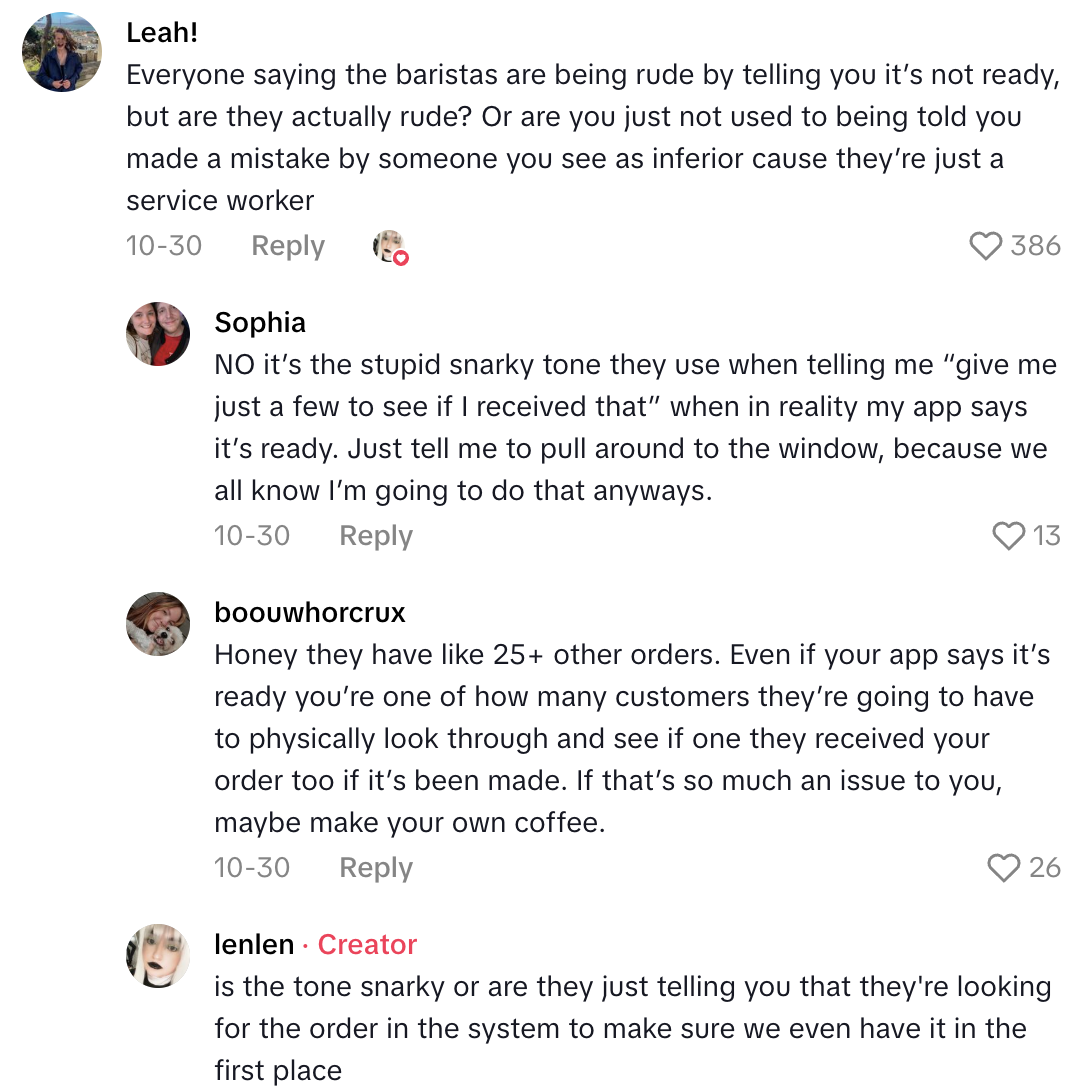
Task: Select the username lenlen
Action: (254, 944)
